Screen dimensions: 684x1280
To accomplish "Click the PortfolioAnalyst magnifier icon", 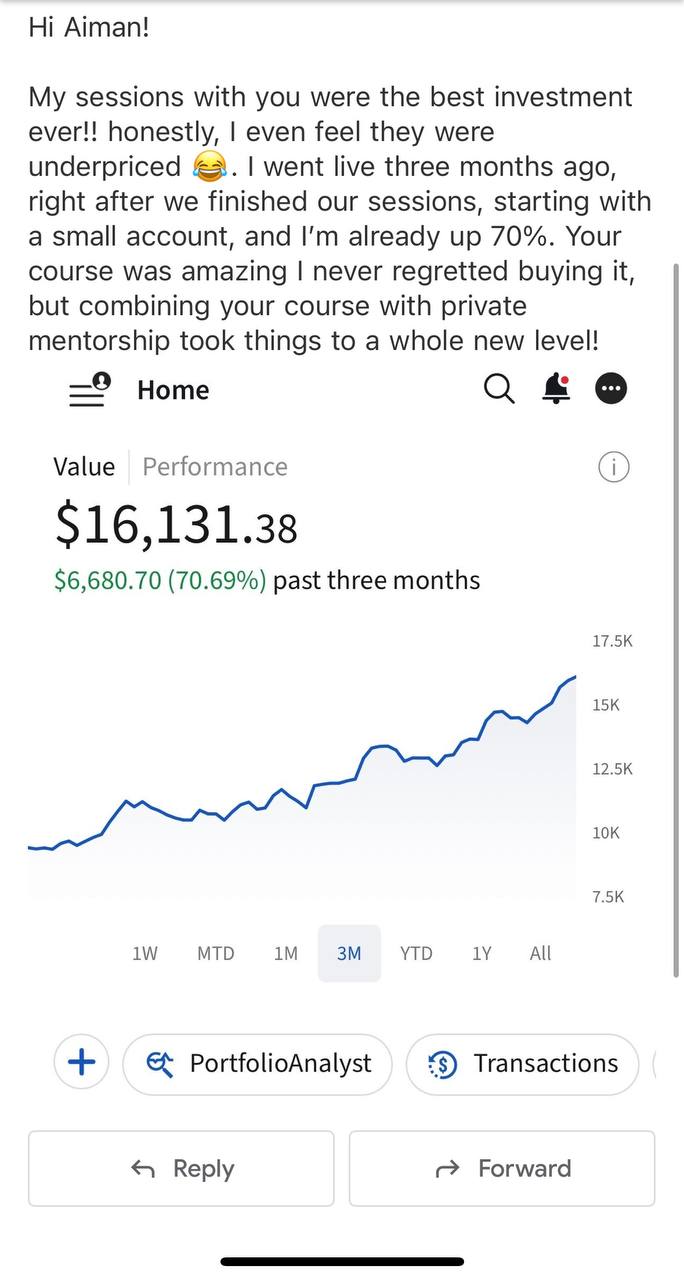I will pos(160,1064).
